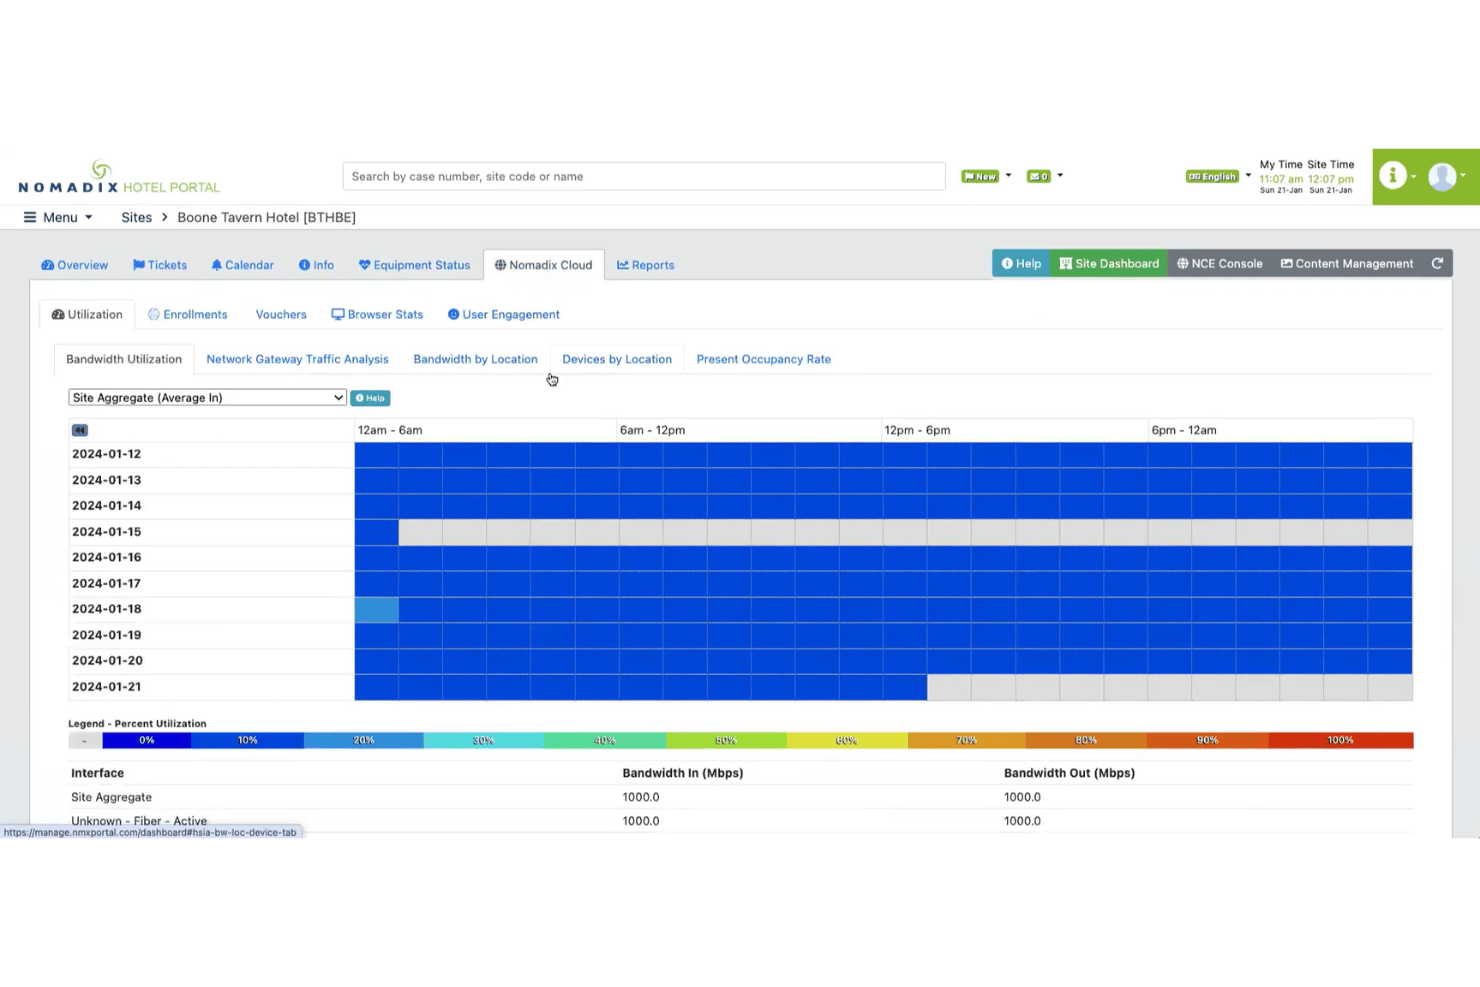Click the 2024-01-21 date row label
This screenshot has width=1480, height=987.
click(x=106, y=687)
